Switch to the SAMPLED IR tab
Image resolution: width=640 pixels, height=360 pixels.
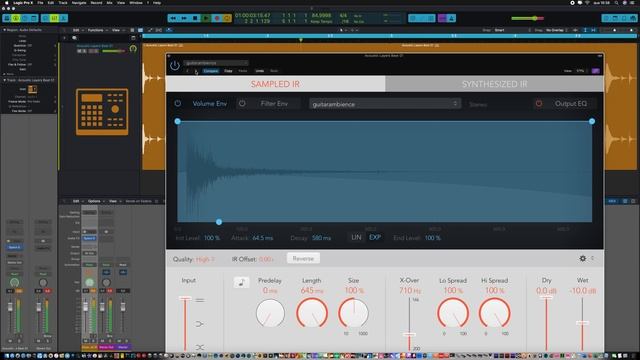(275, 84)
